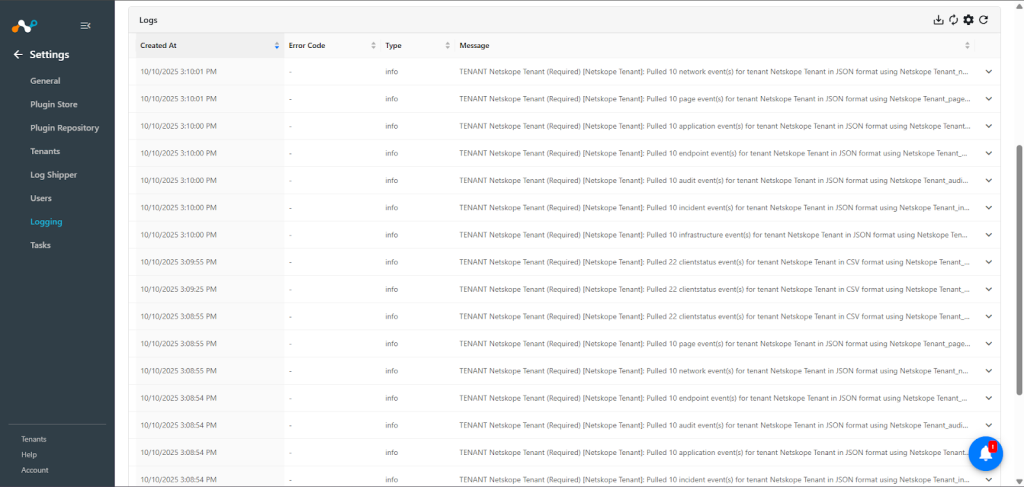Expand the 3:08:55 PM page events row

click(989, 343)
